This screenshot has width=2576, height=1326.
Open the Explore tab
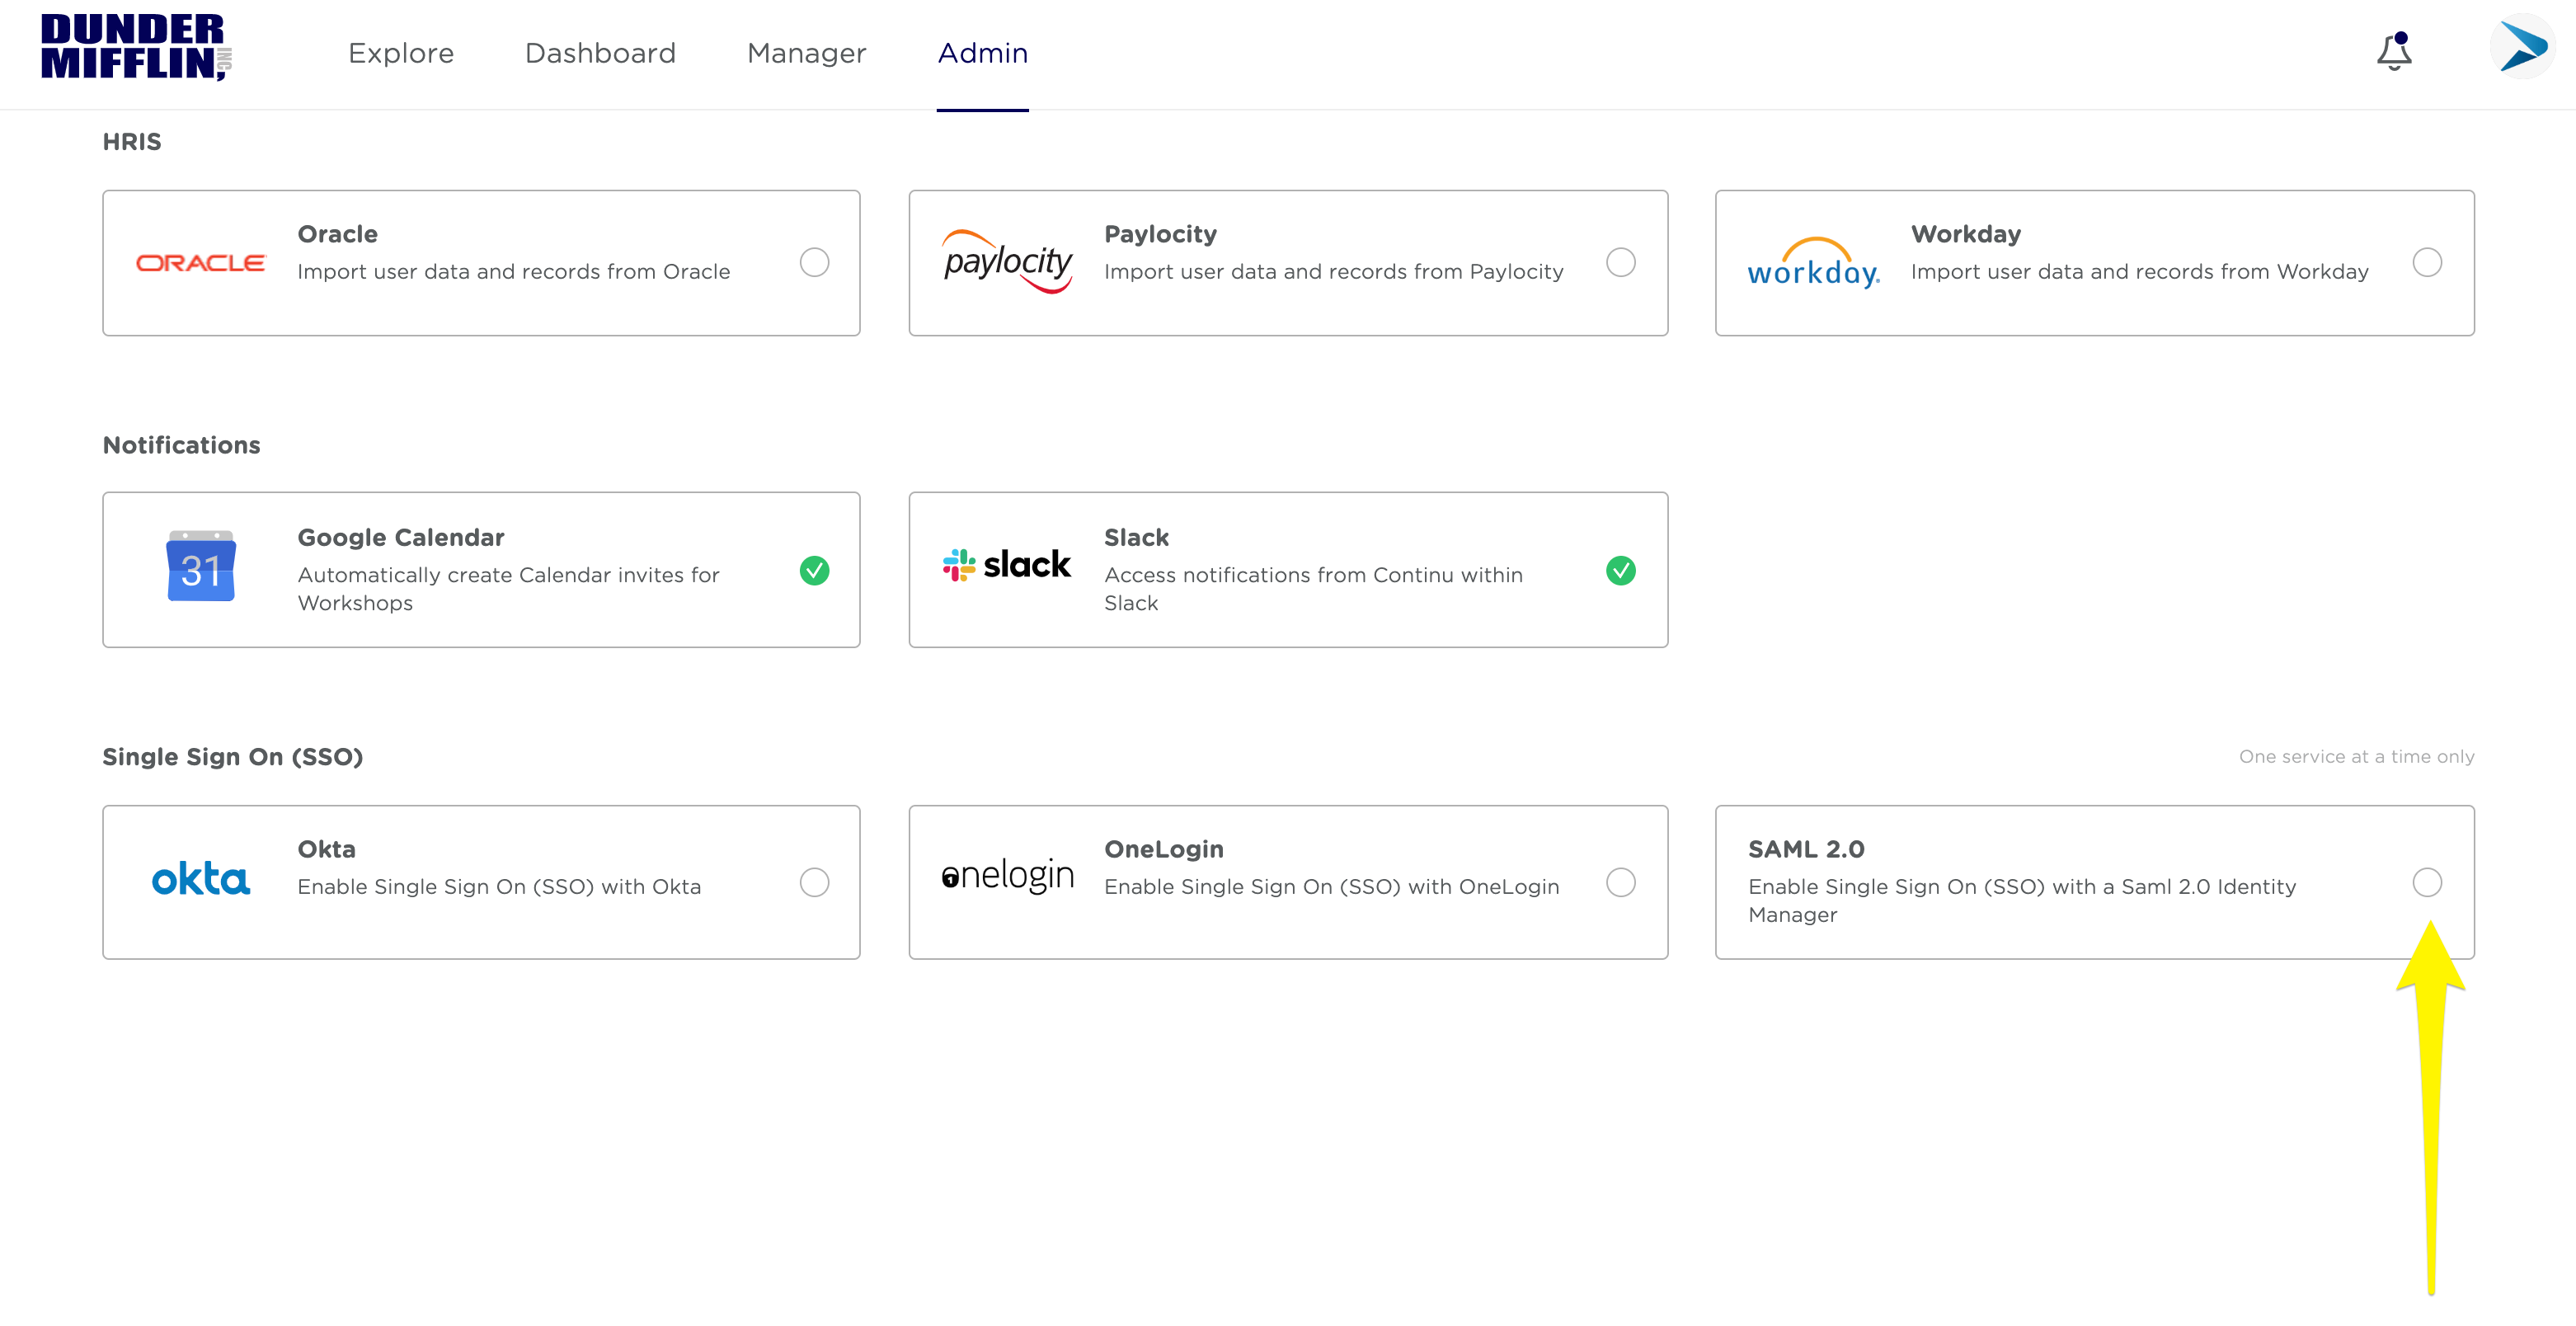pos(400,53)
